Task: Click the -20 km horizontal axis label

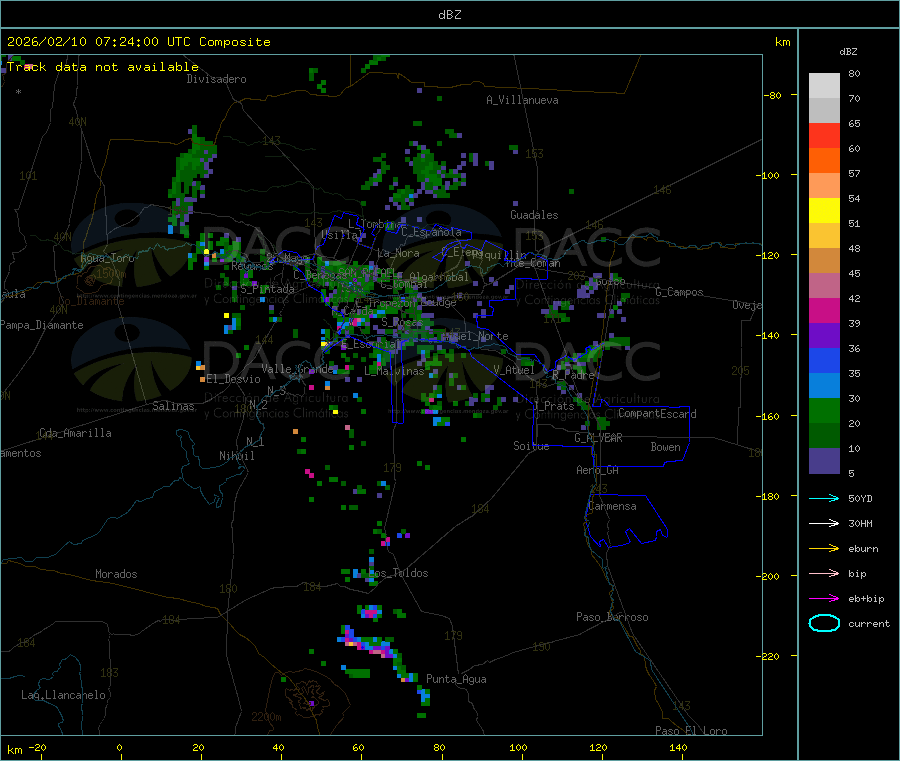Action: [x=37, y=747]
